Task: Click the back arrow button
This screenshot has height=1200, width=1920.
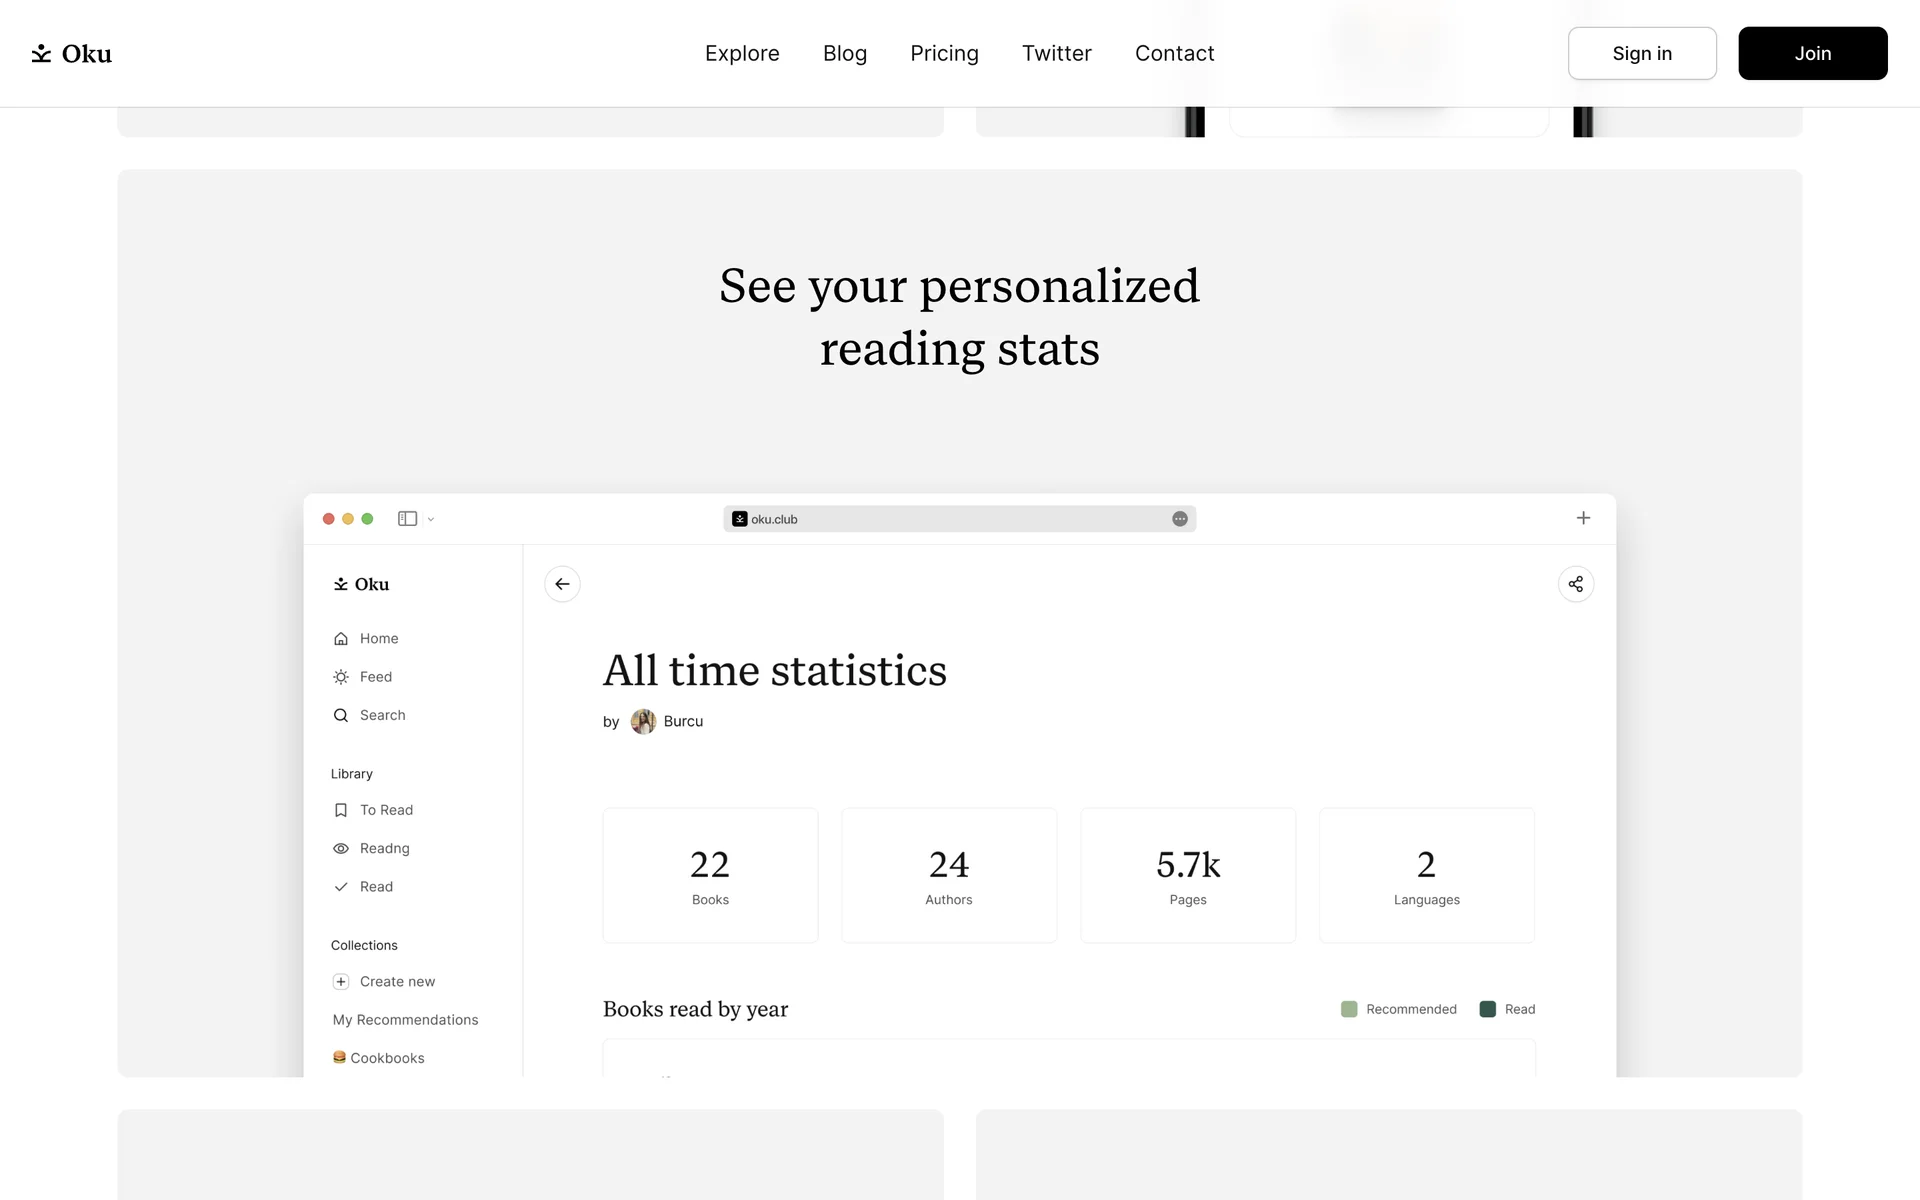Action: 562,584
